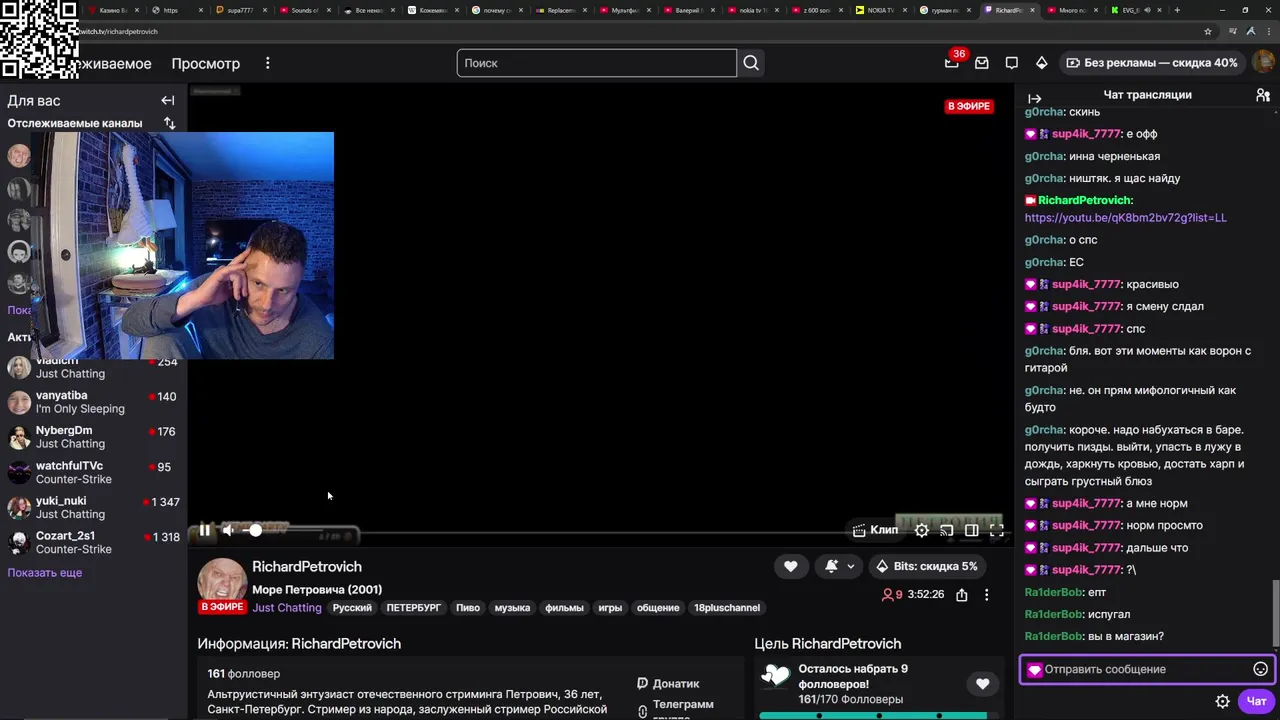Open the user avatar menu

(1262, 62)
